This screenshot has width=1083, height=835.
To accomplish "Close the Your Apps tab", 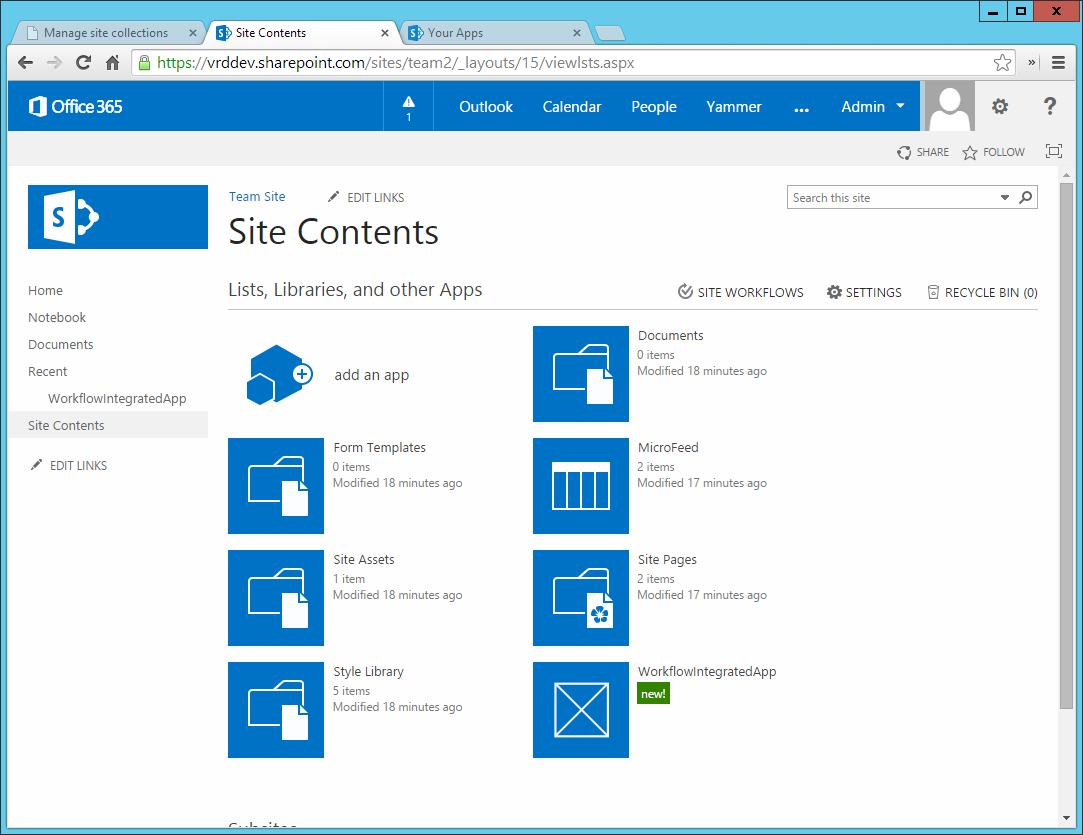I will click(577, 32).
